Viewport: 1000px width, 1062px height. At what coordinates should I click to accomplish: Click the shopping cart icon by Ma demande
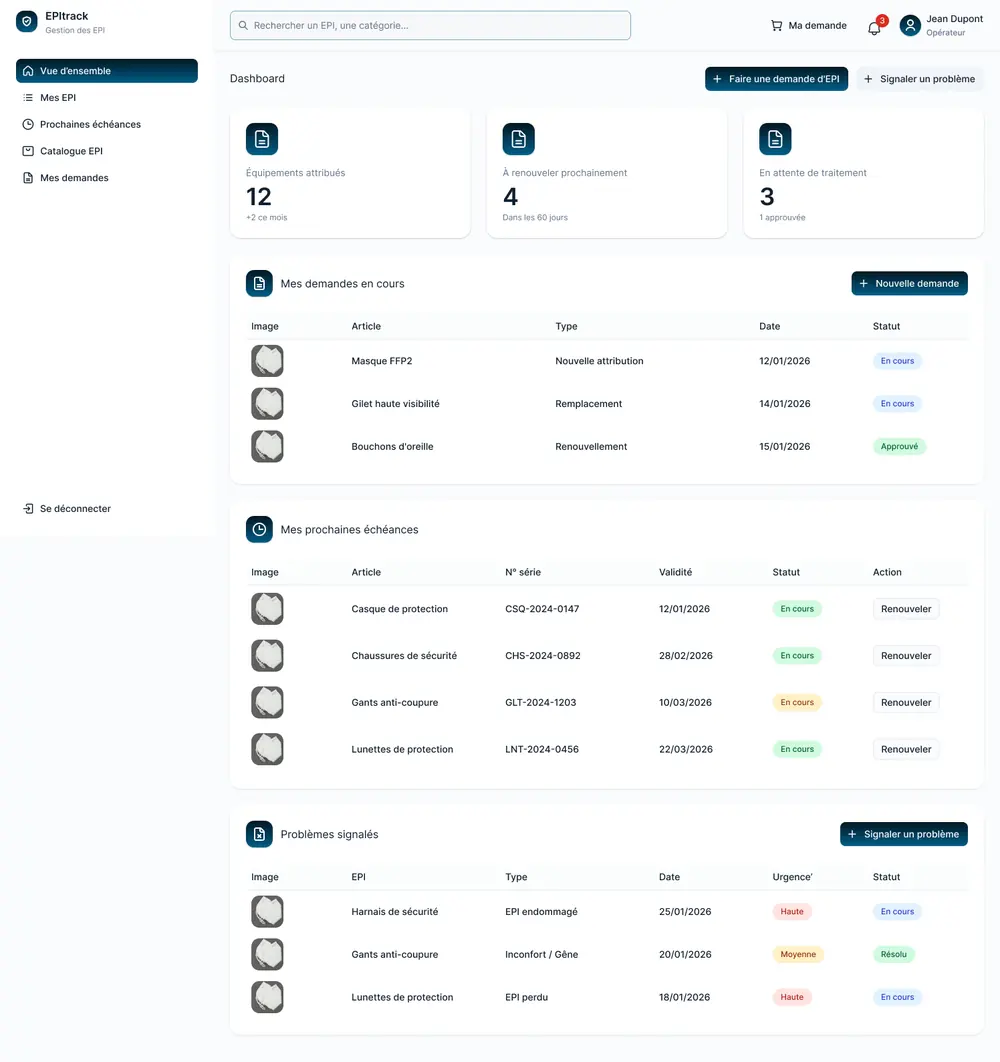coord(776,26)
